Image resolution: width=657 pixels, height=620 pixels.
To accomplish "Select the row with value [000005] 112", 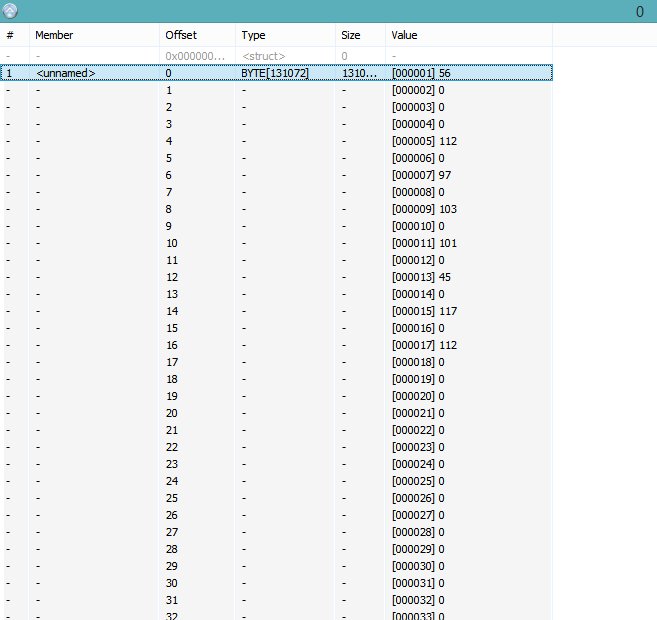I will click(424, 141).
